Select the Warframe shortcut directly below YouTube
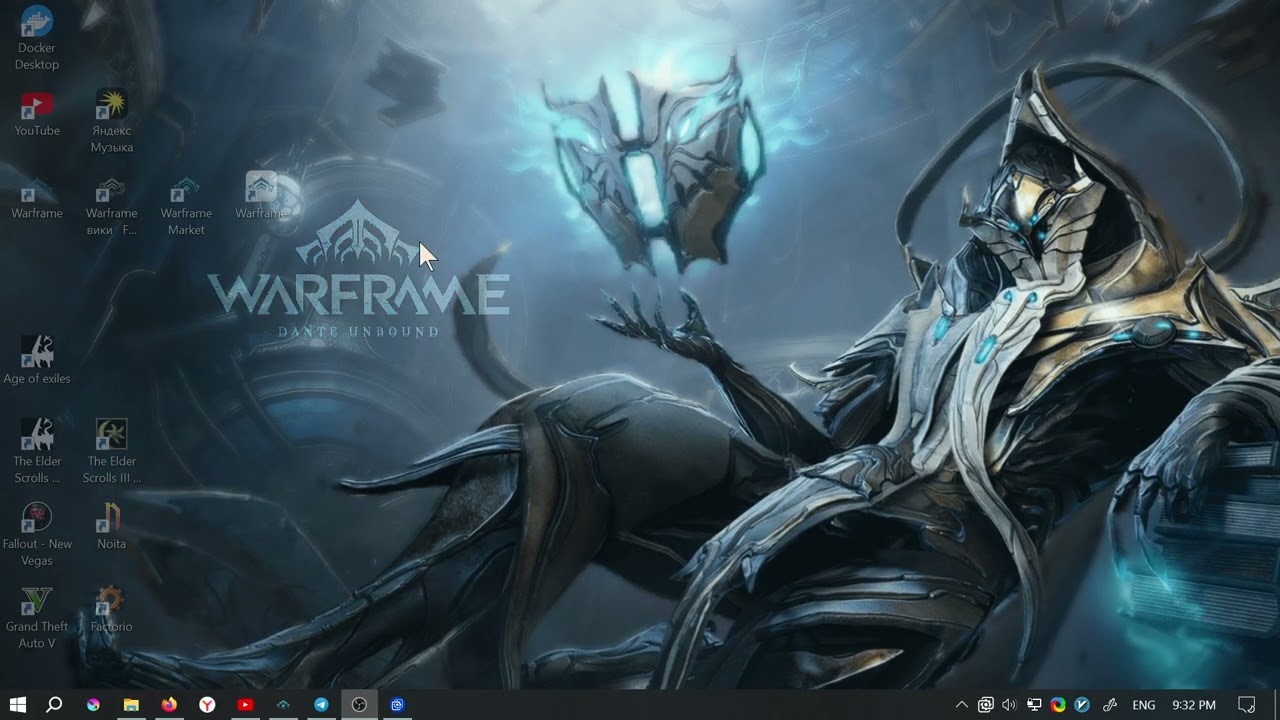The image size is (1280, 720). point(37,198)
